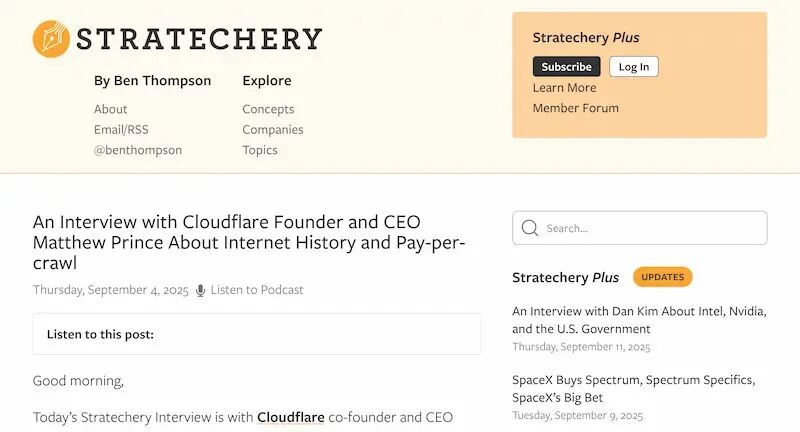
Task: Visit the Member Forum
Action: click(x=576, y=108)
